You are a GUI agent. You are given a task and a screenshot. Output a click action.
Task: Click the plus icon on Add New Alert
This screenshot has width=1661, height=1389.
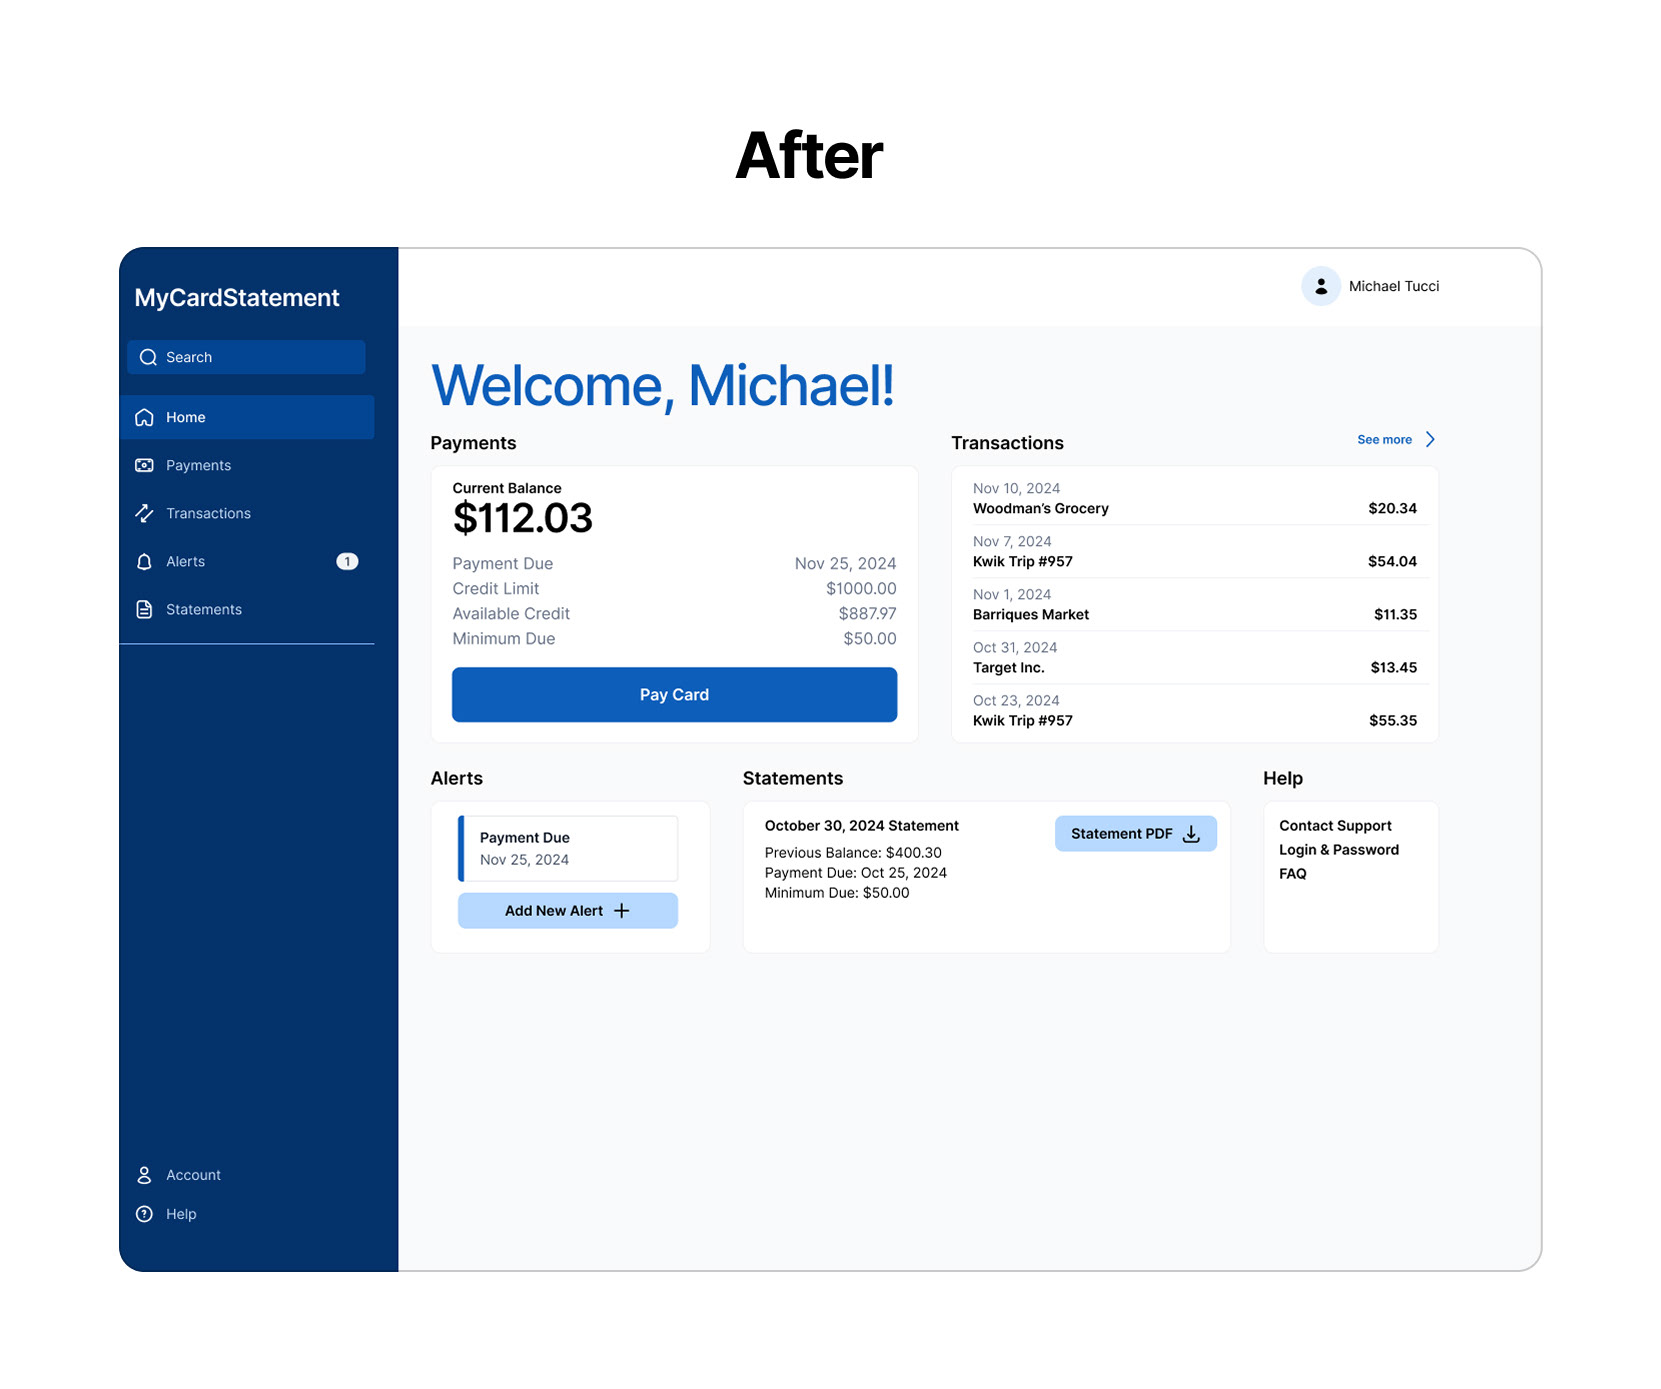click(621, 911)
